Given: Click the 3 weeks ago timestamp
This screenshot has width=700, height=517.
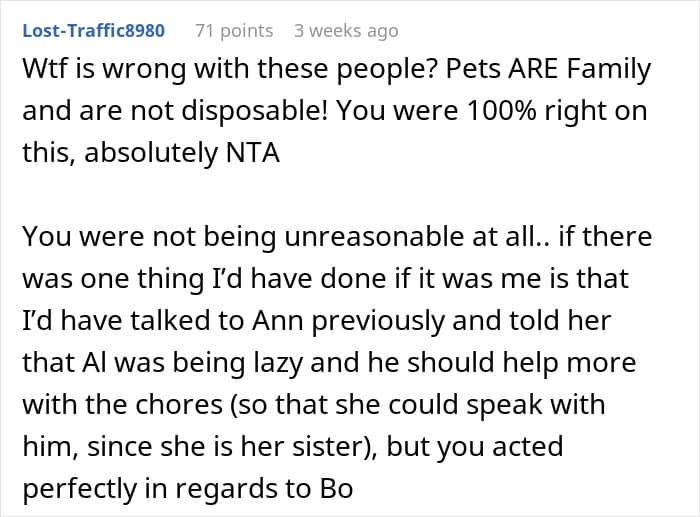Looking at the screenshot, I should pyautogui.click(x=346, y=31).
